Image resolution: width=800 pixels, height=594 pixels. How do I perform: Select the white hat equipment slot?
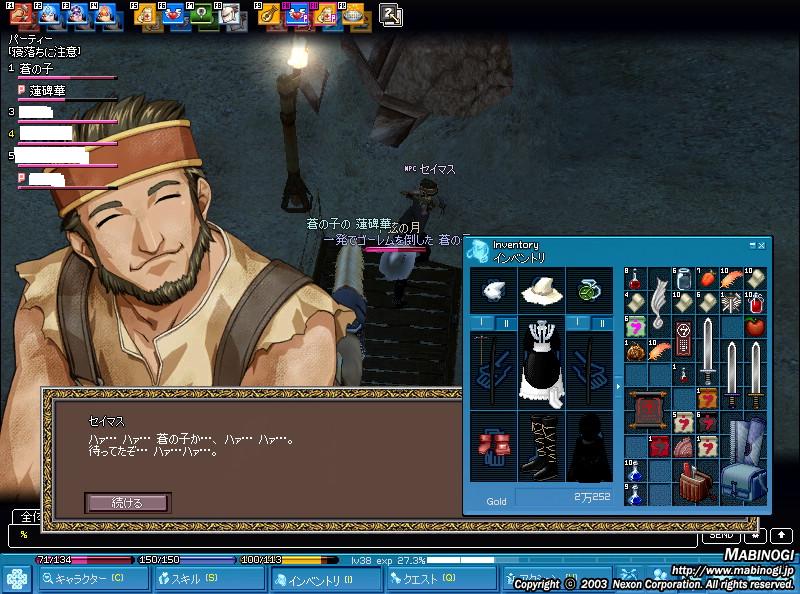(541, 290)
